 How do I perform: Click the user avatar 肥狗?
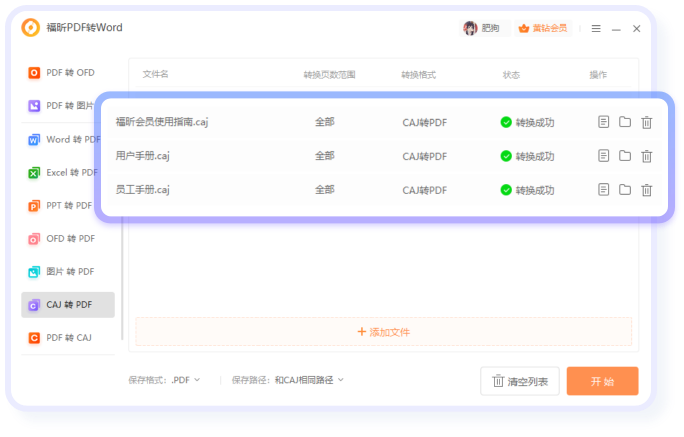tap(470, 28)
